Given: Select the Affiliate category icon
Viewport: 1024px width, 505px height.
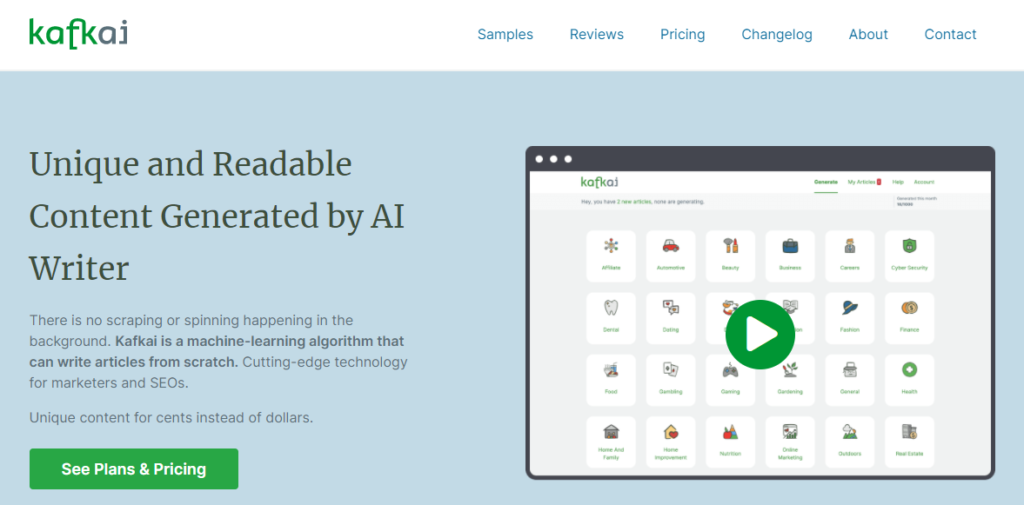Looking at the screenshot, I should (610, 247).
